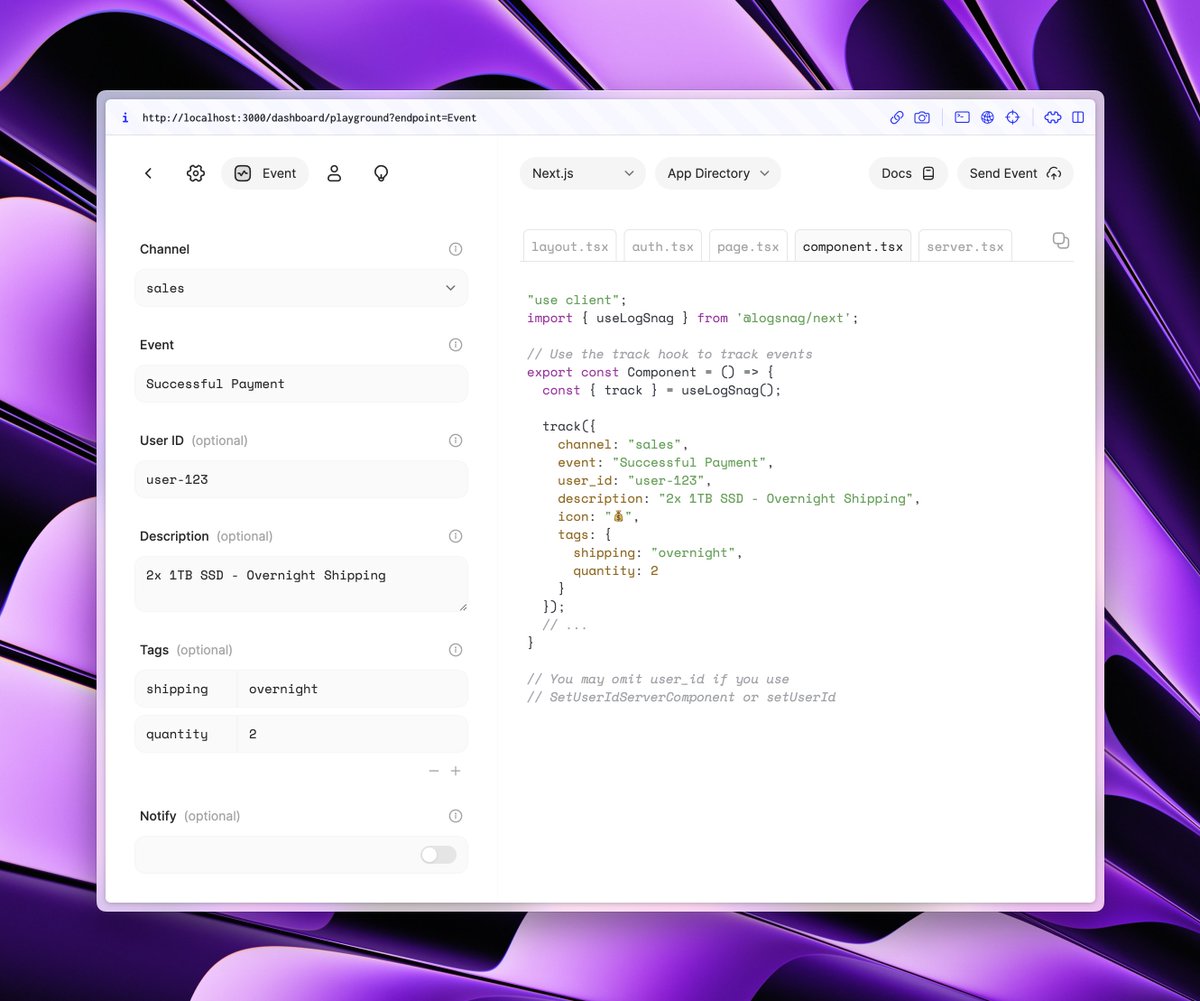Show info for Tags field
Viewport: 1200px width, 1001px height.
tap(456, 650)
